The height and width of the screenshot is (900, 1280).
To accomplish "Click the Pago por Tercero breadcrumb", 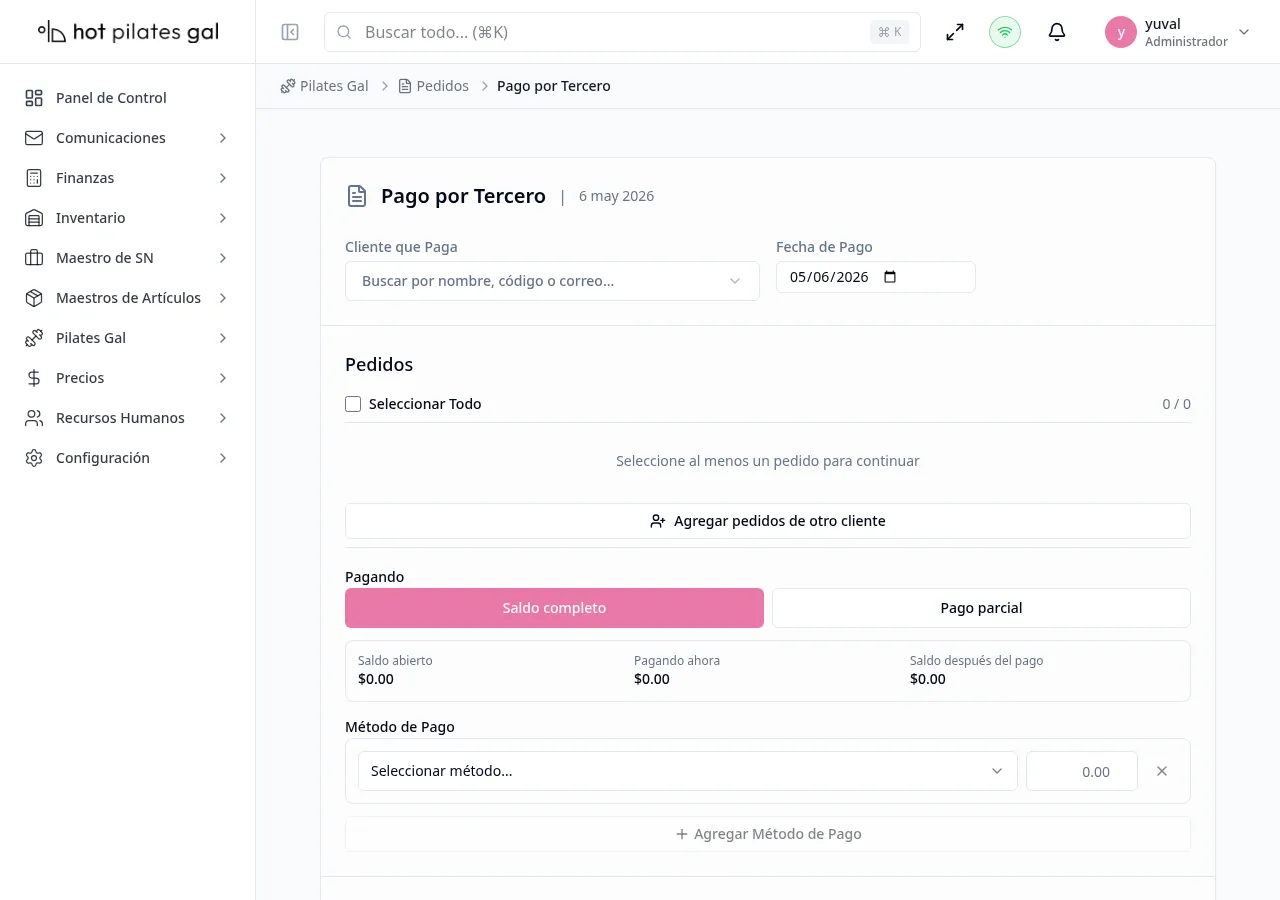I will 554,86.
